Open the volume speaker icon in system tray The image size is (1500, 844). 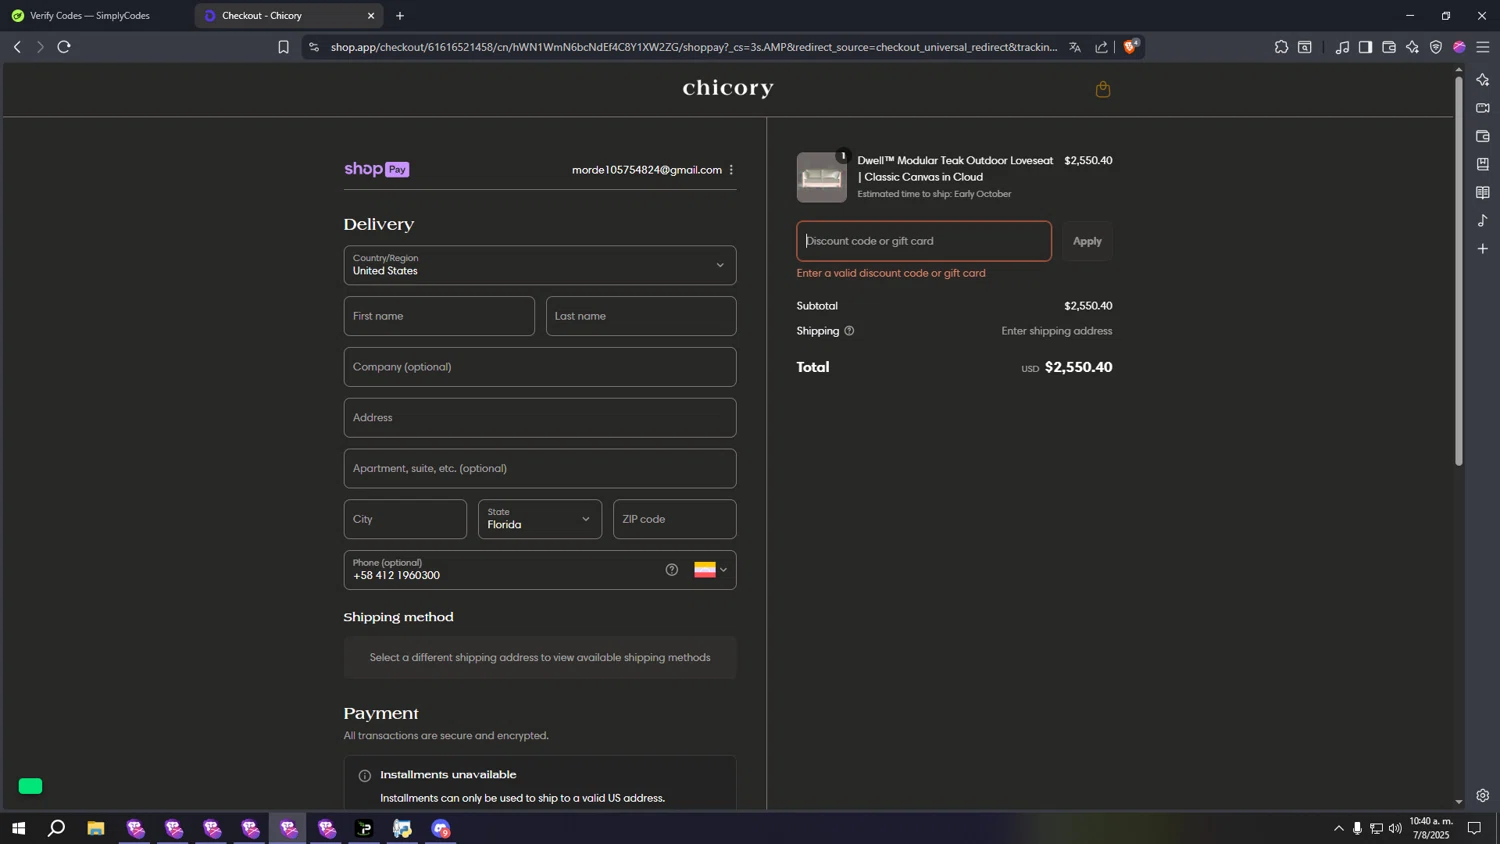point(1395,828)
